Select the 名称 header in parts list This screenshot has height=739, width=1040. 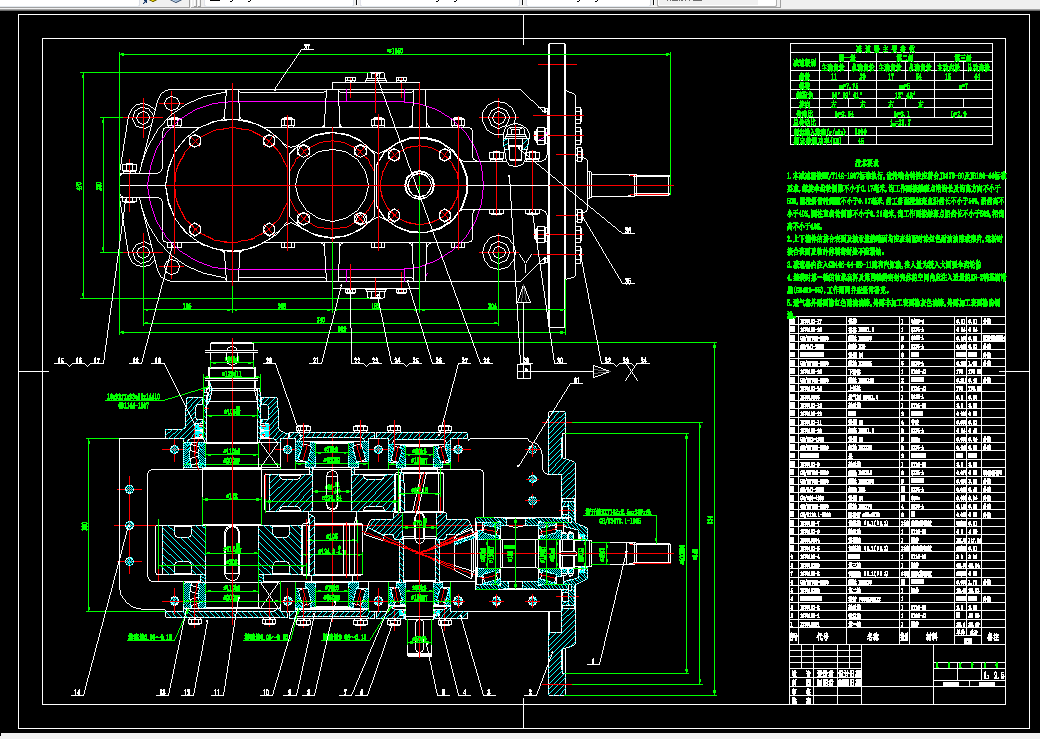pos(872,636)
